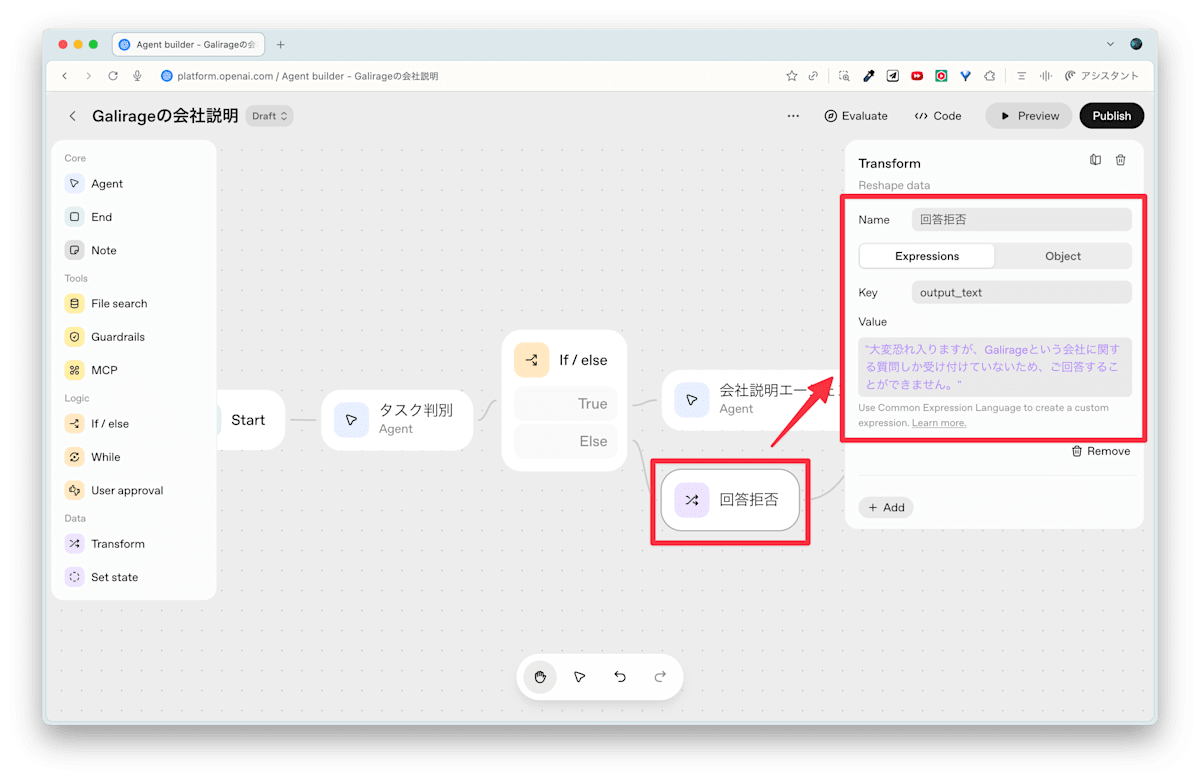Select the 会社説明 Agent node on canvas
Viewport: 1200px width, 781px height.
point(753,399)
